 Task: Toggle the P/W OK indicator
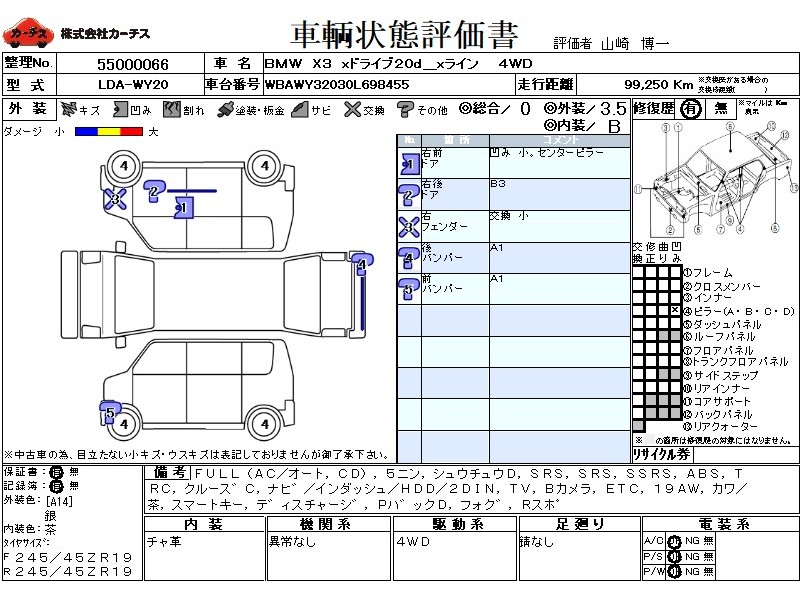click(x=674, y=571)
